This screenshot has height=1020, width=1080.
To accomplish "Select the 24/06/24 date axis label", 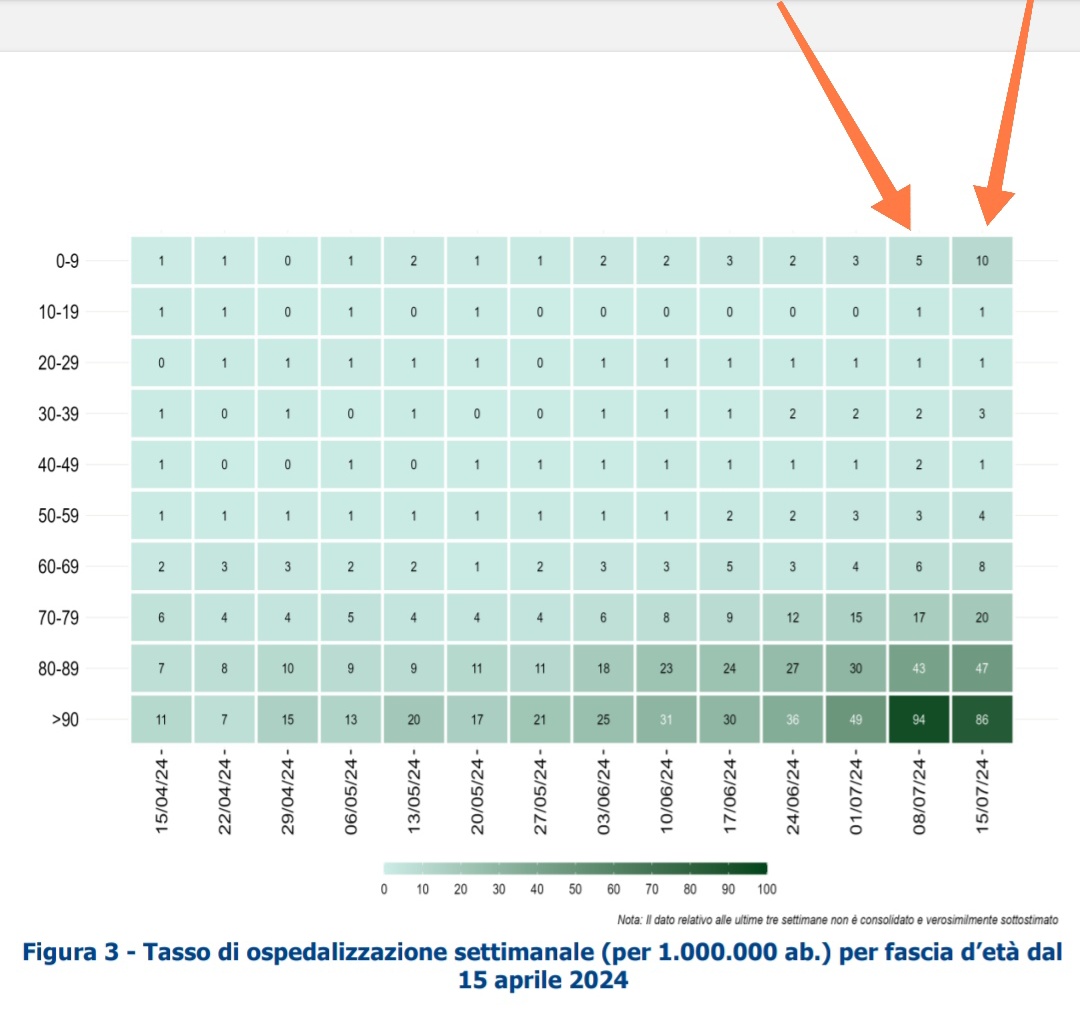I will coord(793,797).
